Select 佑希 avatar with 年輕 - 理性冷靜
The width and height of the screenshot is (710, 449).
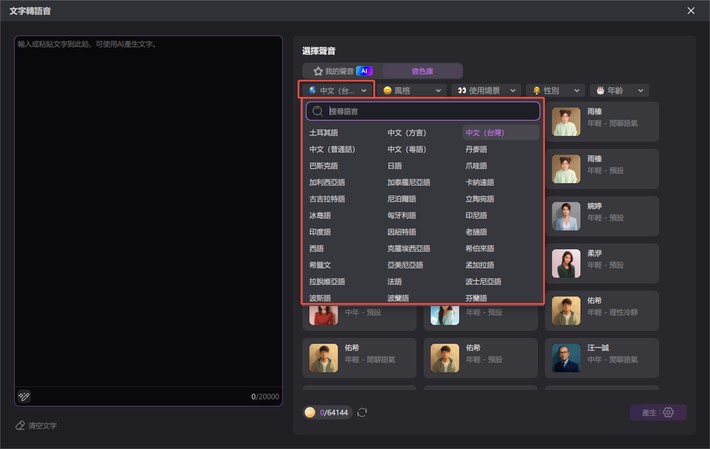[x=566, y=310]
